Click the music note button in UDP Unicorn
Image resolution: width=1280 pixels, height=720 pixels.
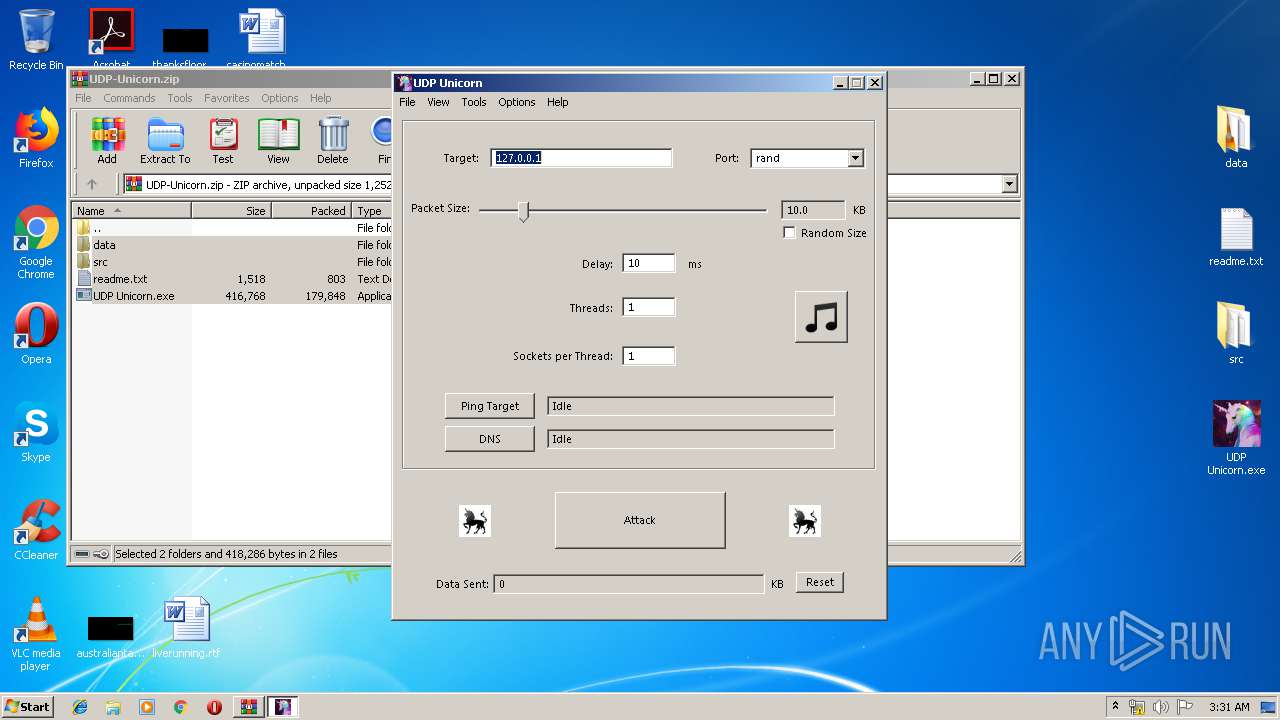pyautogui.click(x=821, y=317)
